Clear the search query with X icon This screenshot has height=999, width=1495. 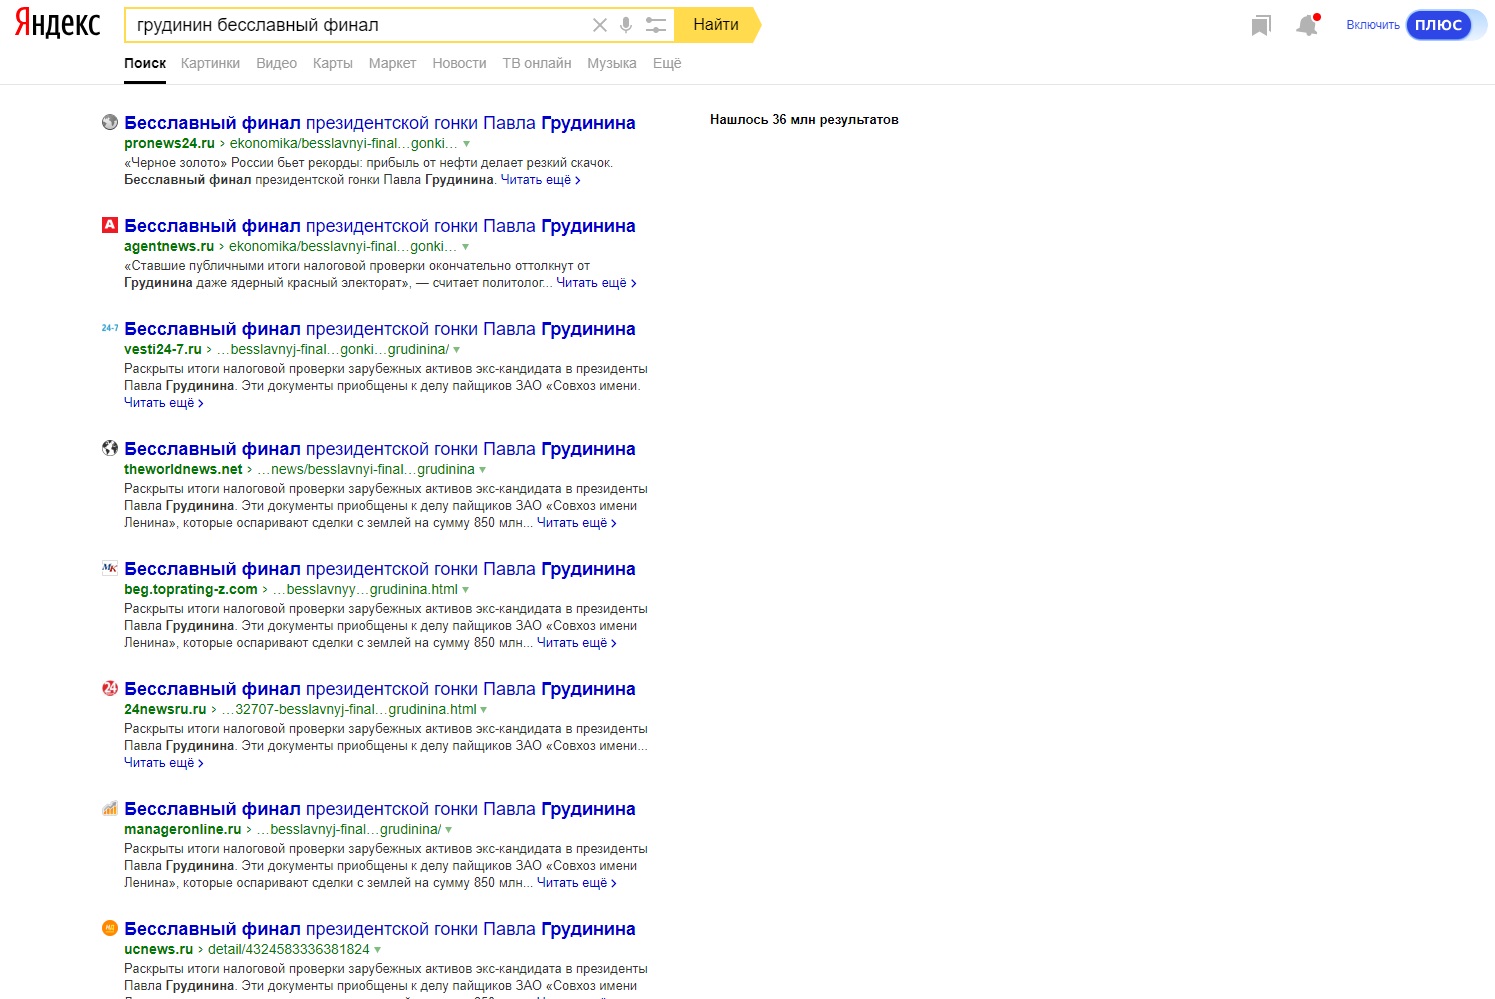click(600, 25)
